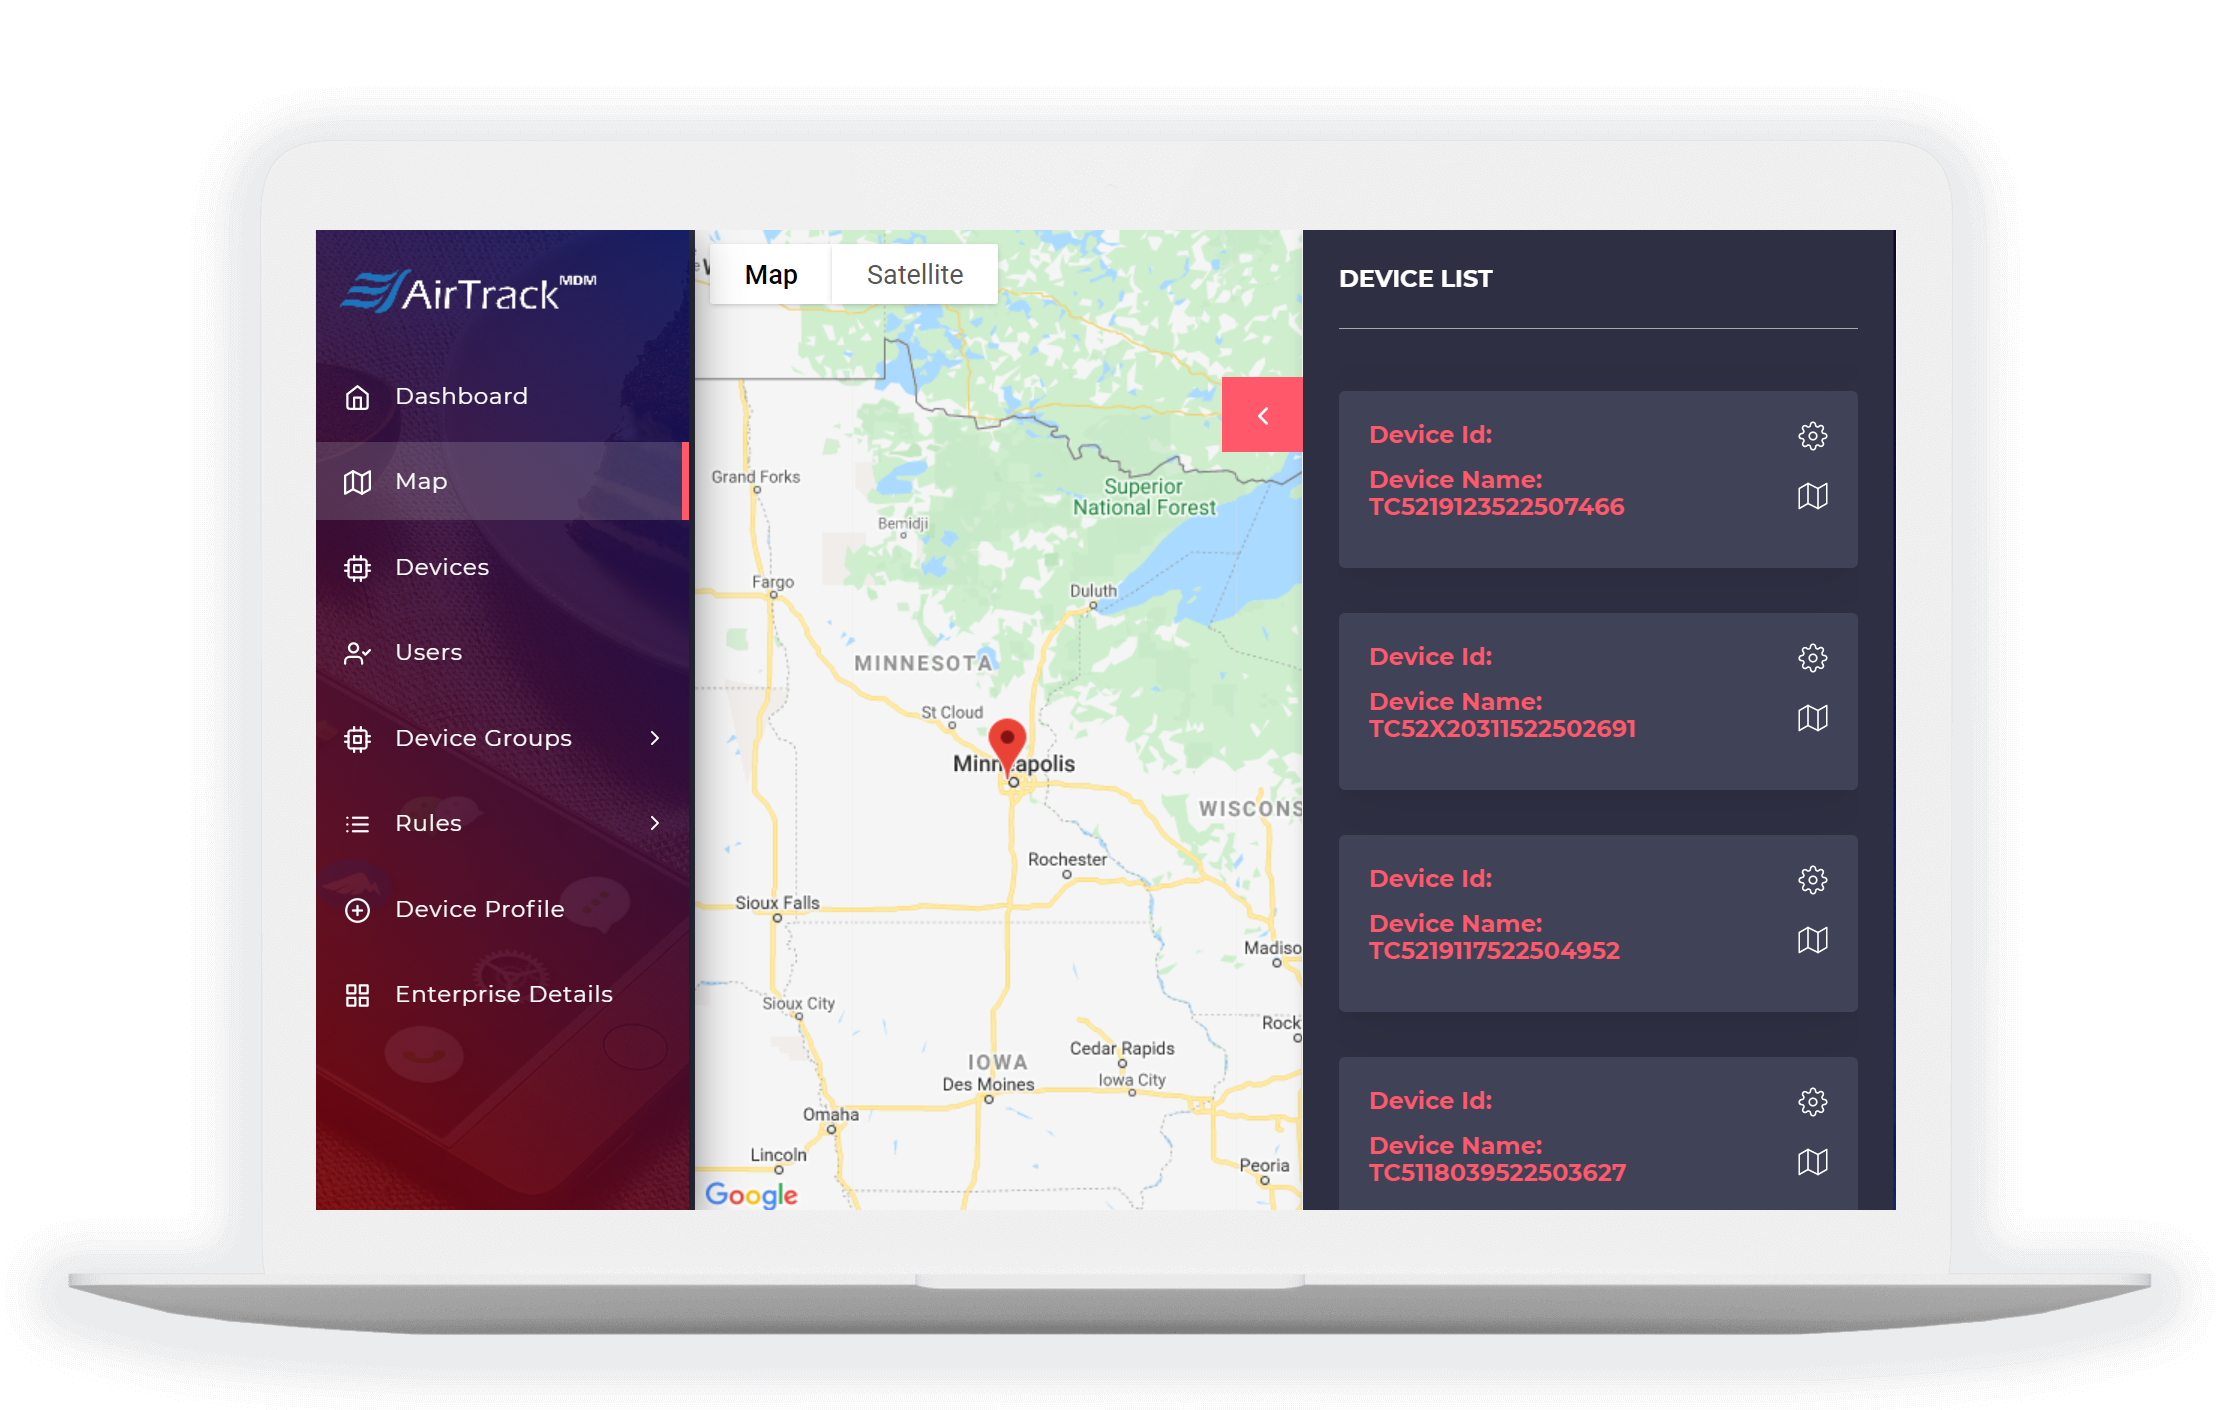Click Bemidji label on the map
Viewport: 2219px width, 1410px height.
903,524
